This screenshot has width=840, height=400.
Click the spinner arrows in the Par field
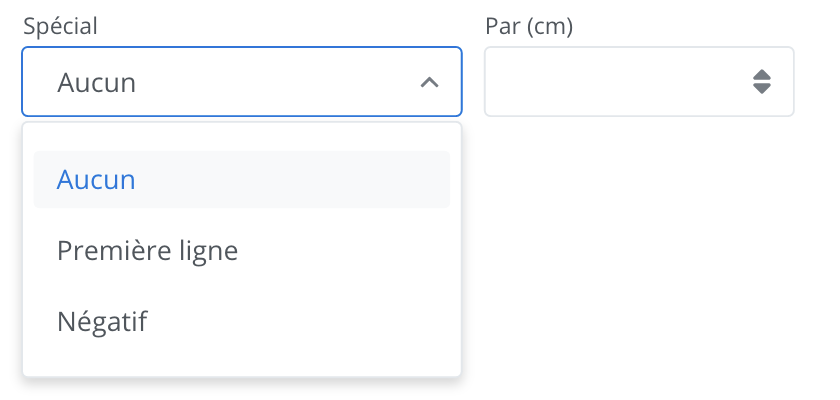pos(762,82)
